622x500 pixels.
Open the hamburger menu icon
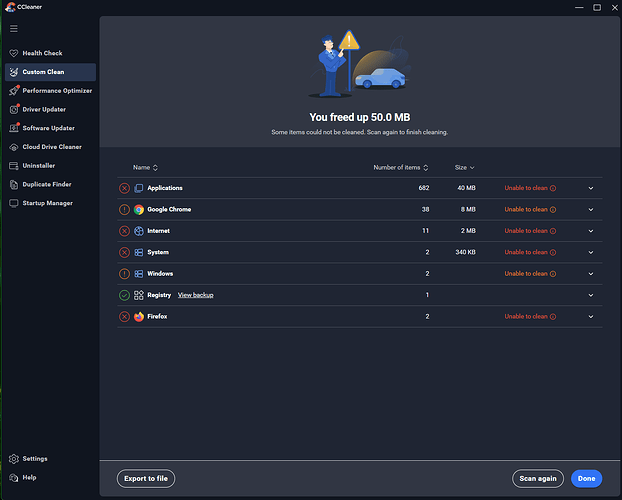(14, 29)
